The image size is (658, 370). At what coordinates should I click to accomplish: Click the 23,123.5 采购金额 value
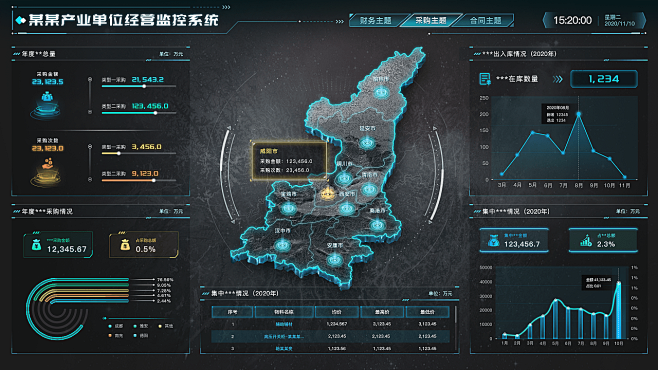coord(47,82)
